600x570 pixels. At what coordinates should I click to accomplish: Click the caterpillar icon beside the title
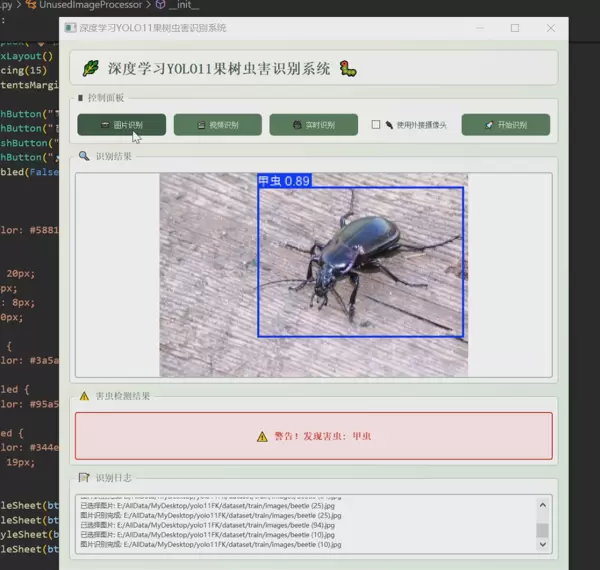pos(348,69)
